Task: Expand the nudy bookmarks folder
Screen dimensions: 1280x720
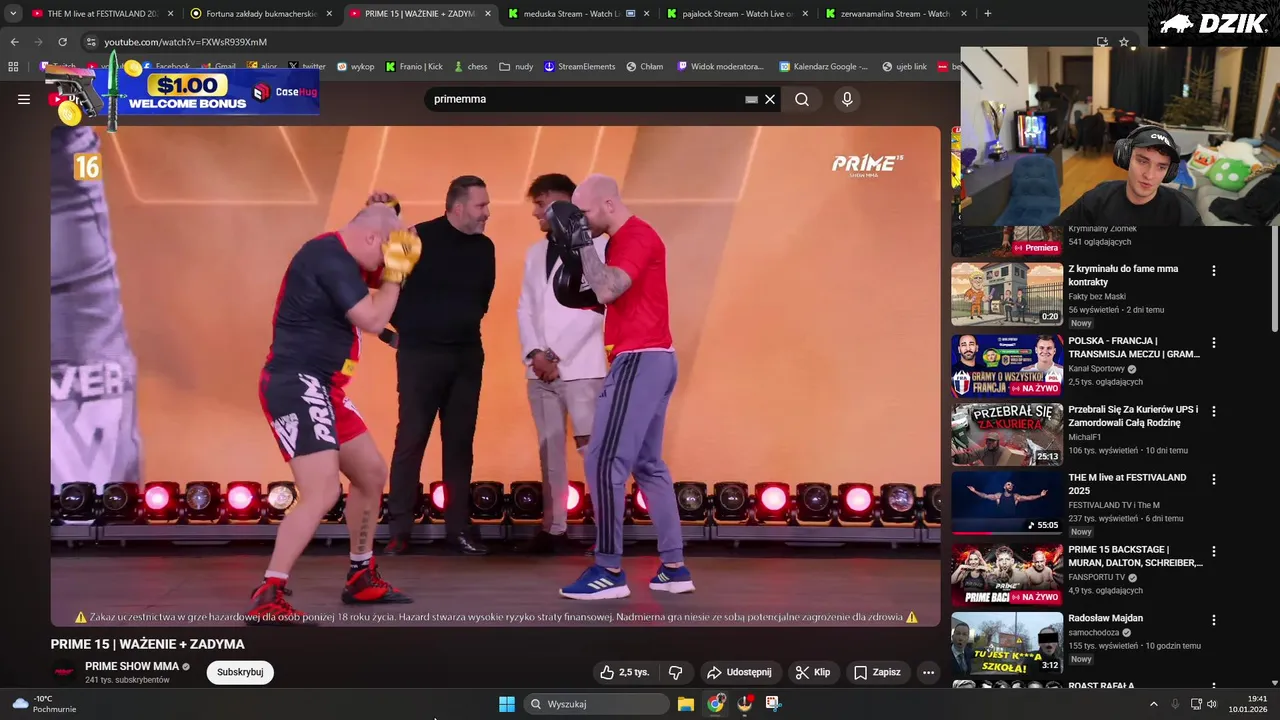Action: [x=516, y=67]
